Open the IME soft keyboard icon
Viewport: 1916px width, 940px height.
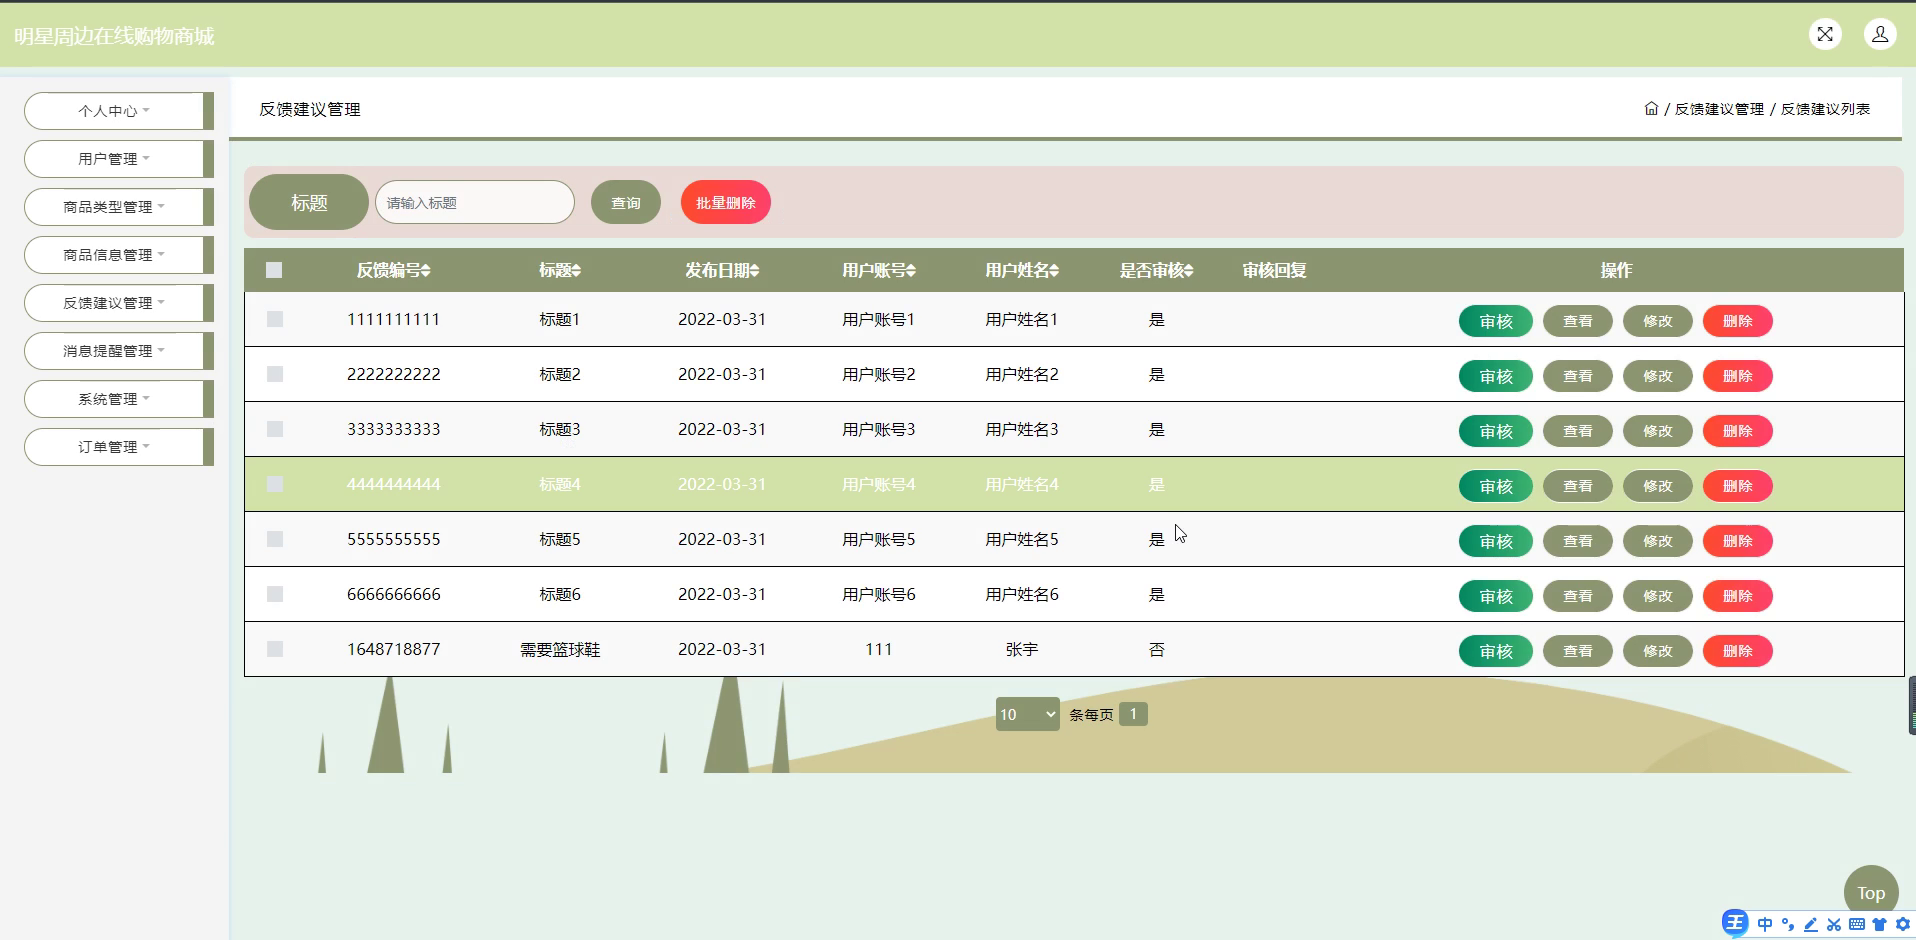pyautogui.click(x=1857, y=924)
